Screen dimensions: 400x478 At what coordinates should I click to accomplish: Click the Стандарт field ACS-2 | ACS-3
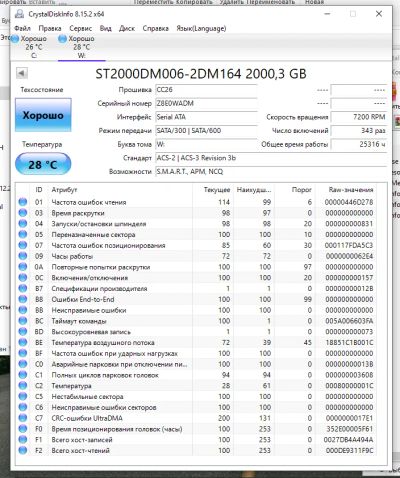point(271,158)
